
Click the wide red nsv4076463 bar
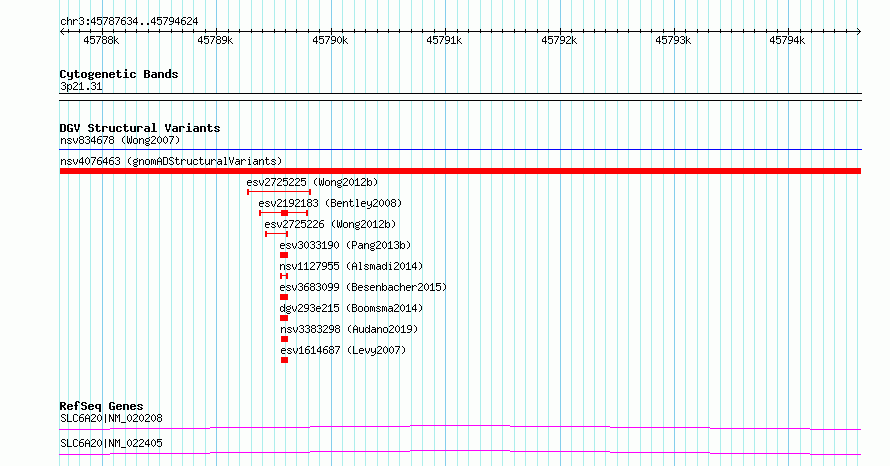pos(460,171)
